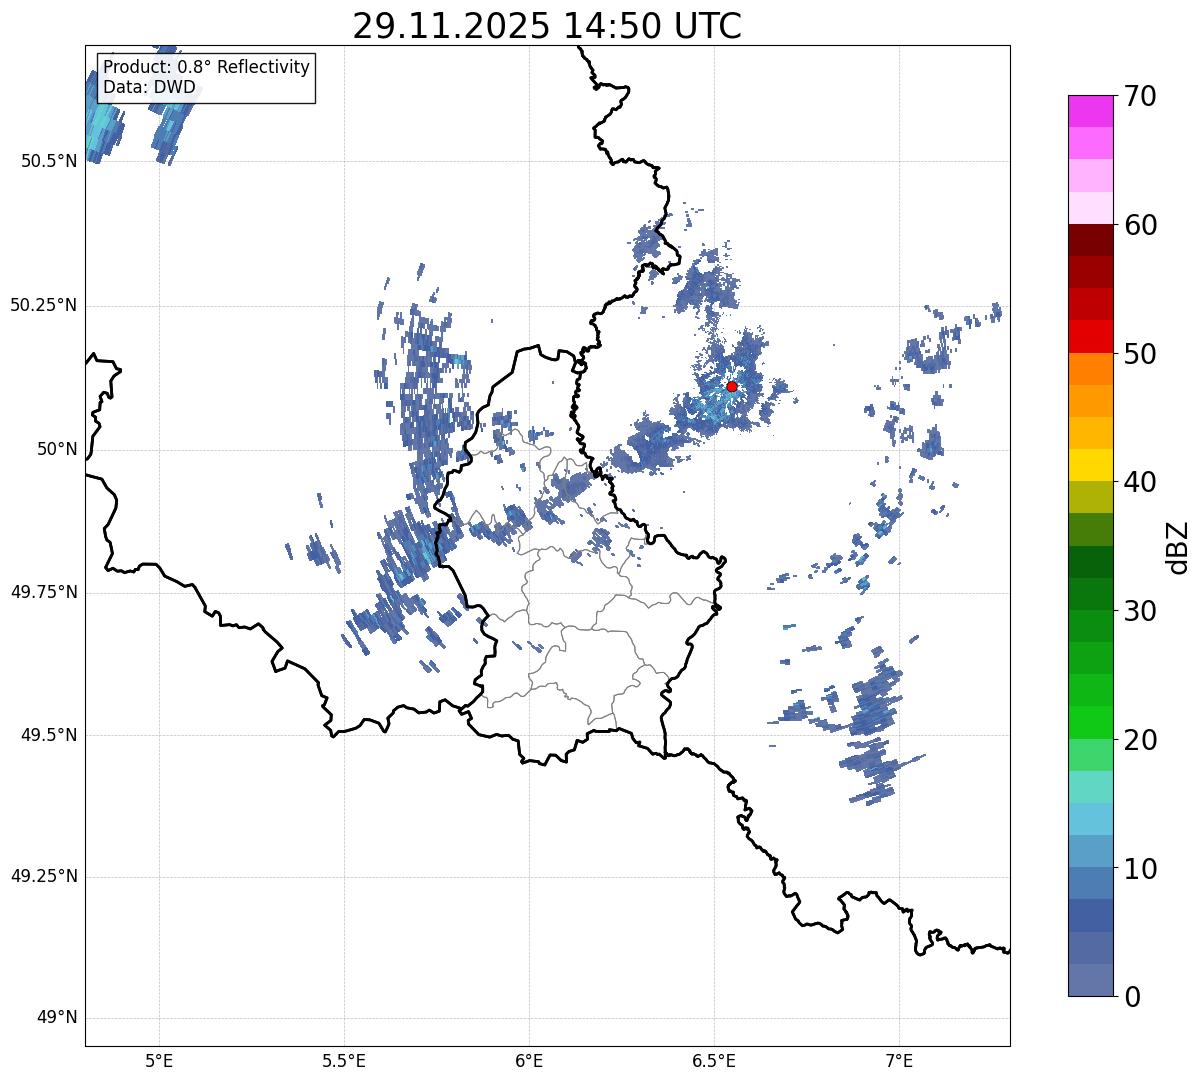
Task: Click the yellow swatch just above 40 dBZ
Action: click(1091, 466)
